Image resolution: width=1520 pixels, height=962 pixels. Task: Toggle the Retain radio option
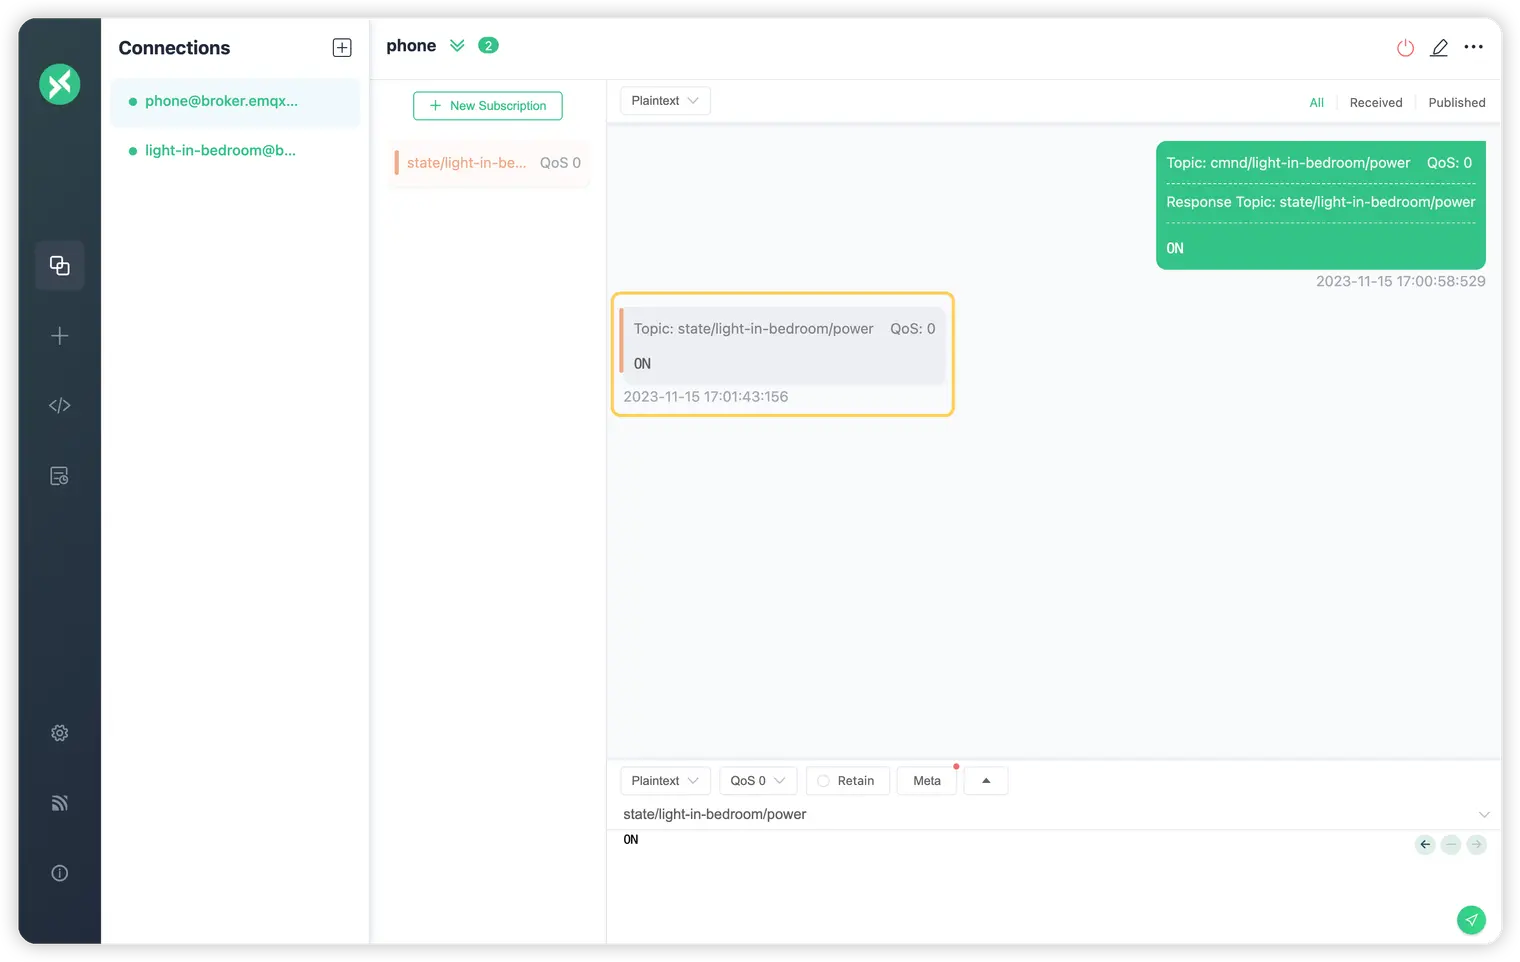coord(824,781)
